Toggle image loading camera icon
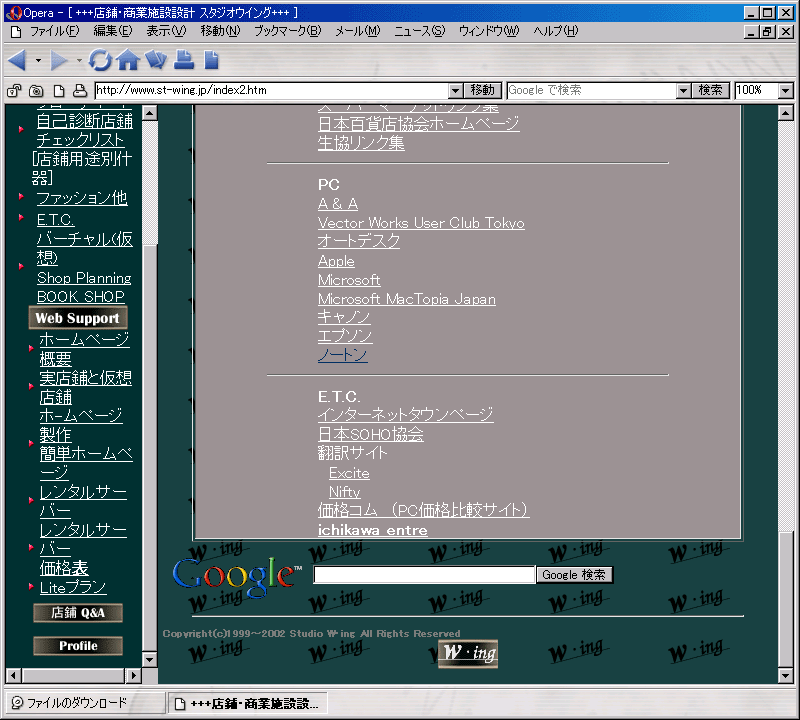The image size is (800, 720). [x=36, y=91]
